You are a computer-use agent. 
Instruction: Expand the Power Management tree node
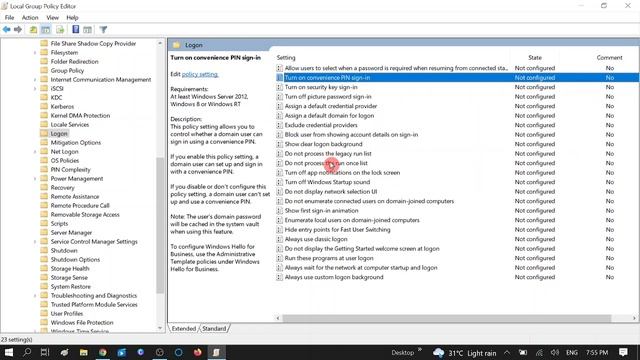35,179
